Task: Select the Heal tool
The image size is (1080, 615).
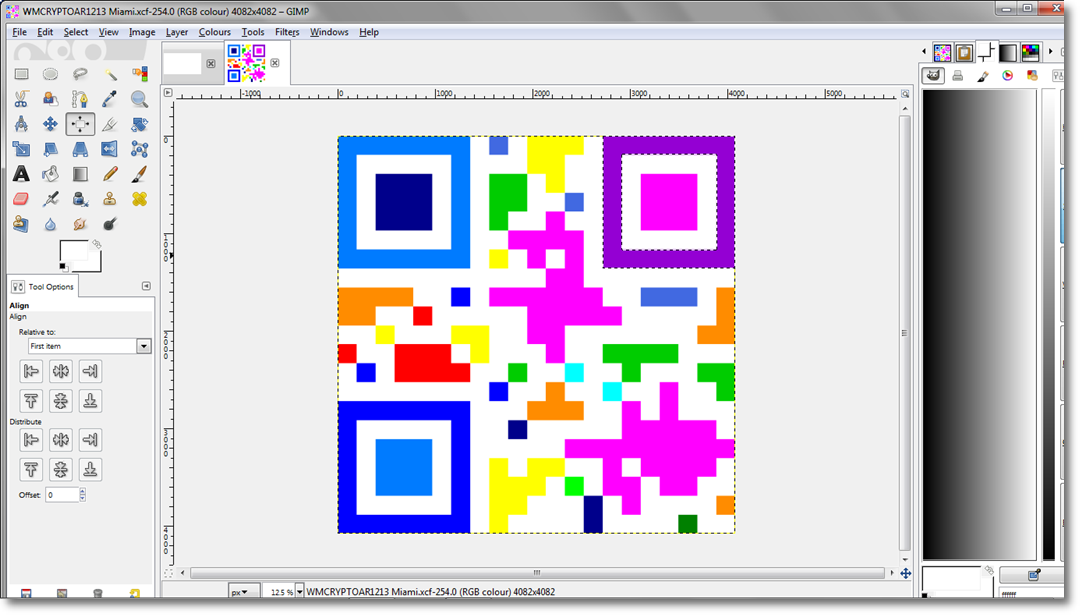Action: (x=139, y=199)
